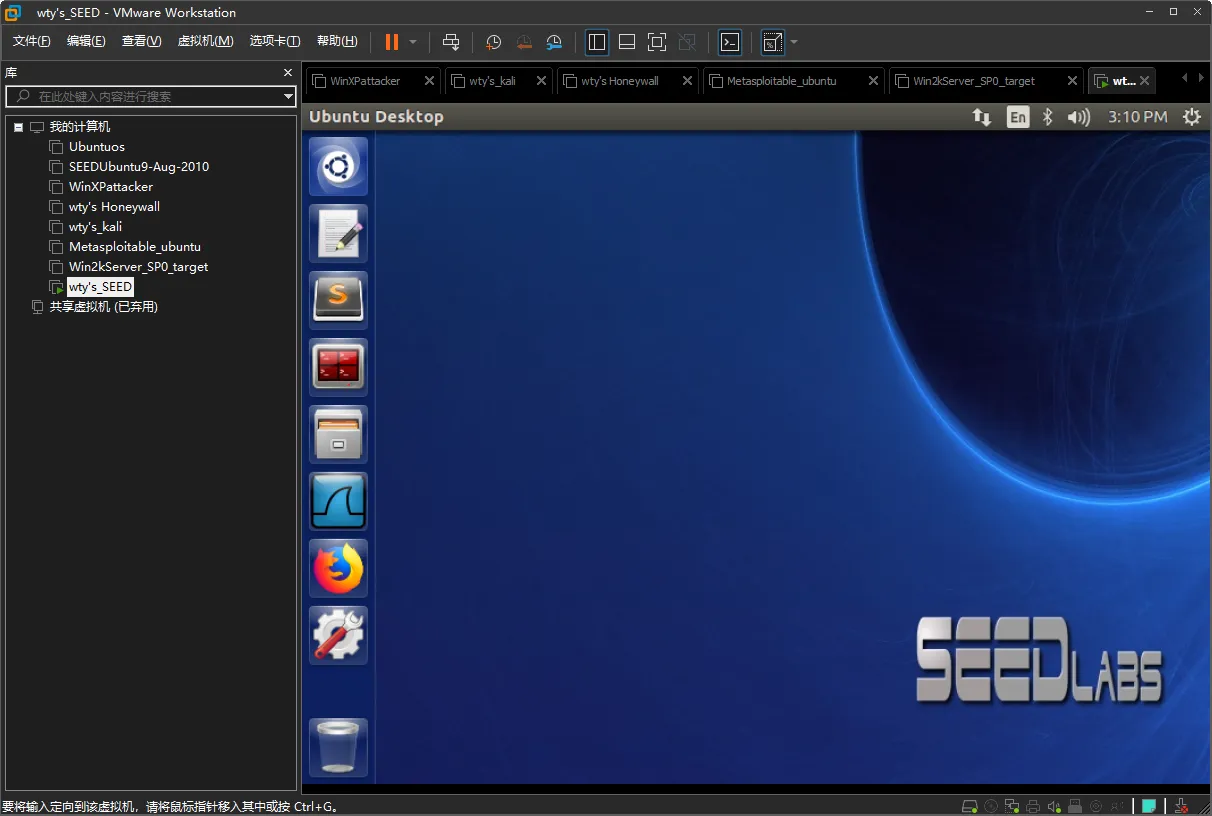The width and height of the screenshot is (1212, 816).
Task: Open the Files manager from launcher
Action: point(338,434)
